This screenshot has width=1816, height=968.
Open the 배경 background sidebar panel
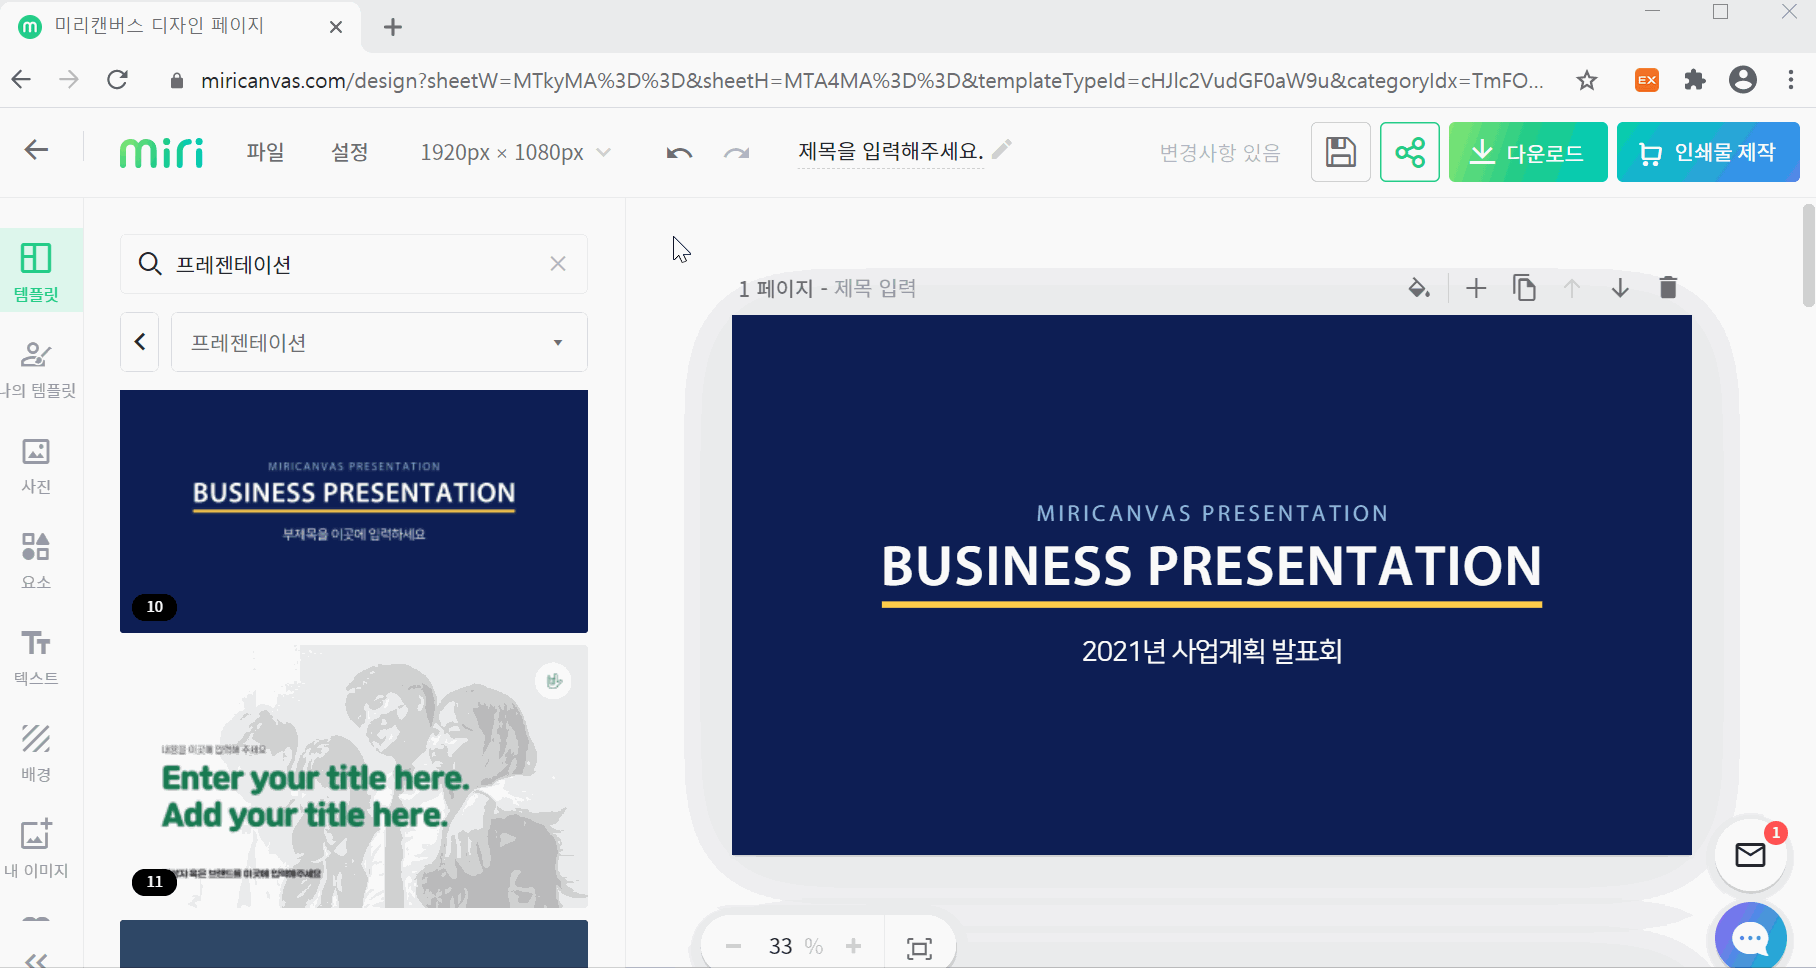pos(36,752)
